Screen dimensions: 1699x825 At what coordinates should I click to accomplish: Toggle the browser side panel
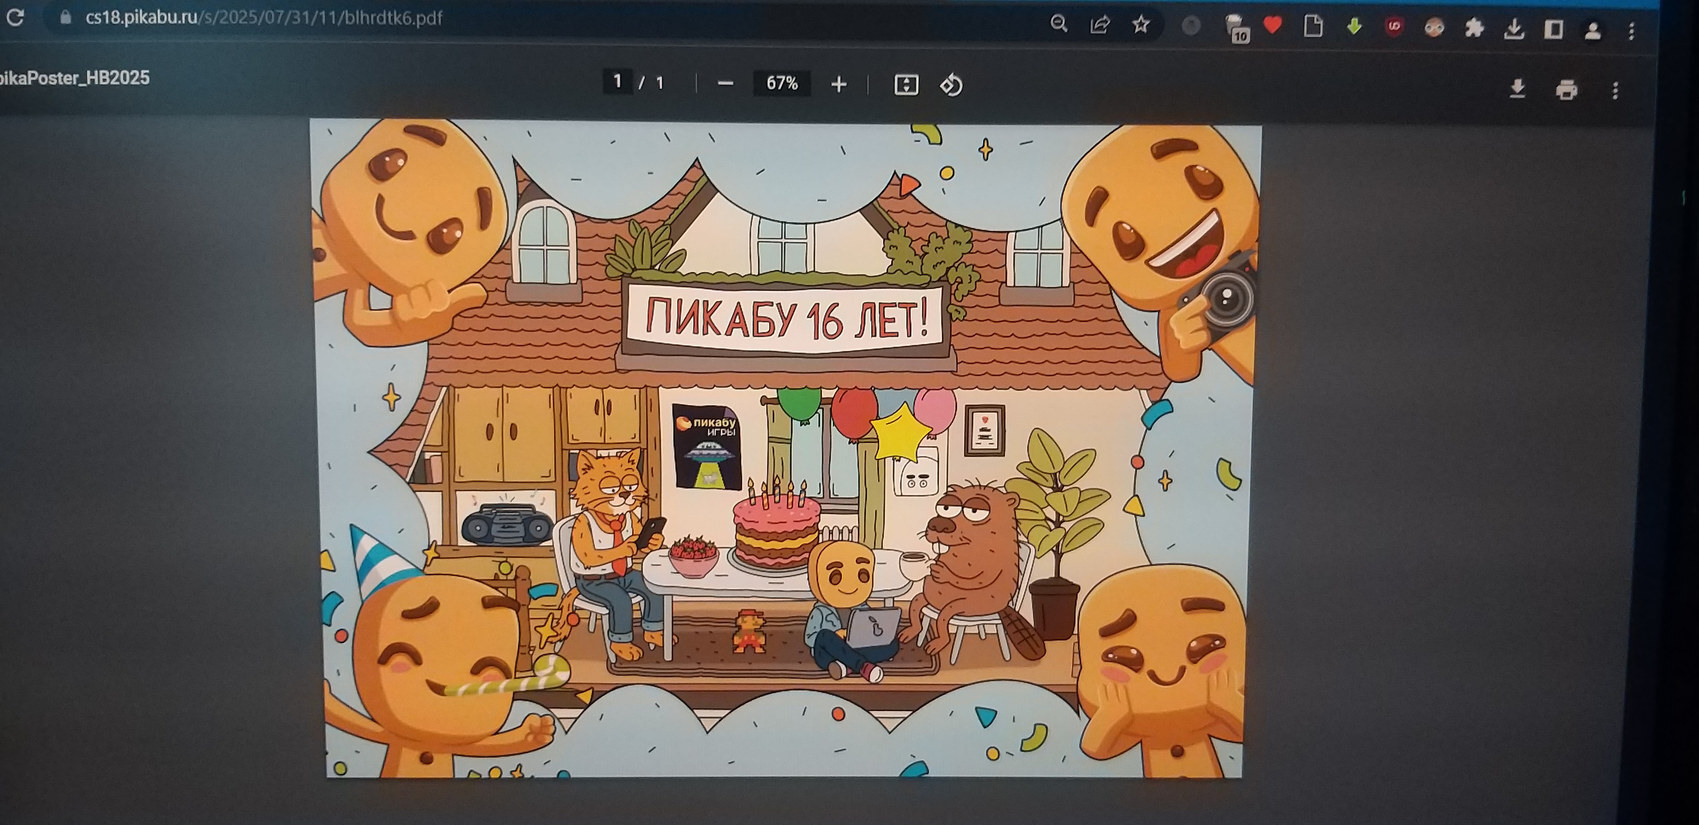click(1553, 29)
